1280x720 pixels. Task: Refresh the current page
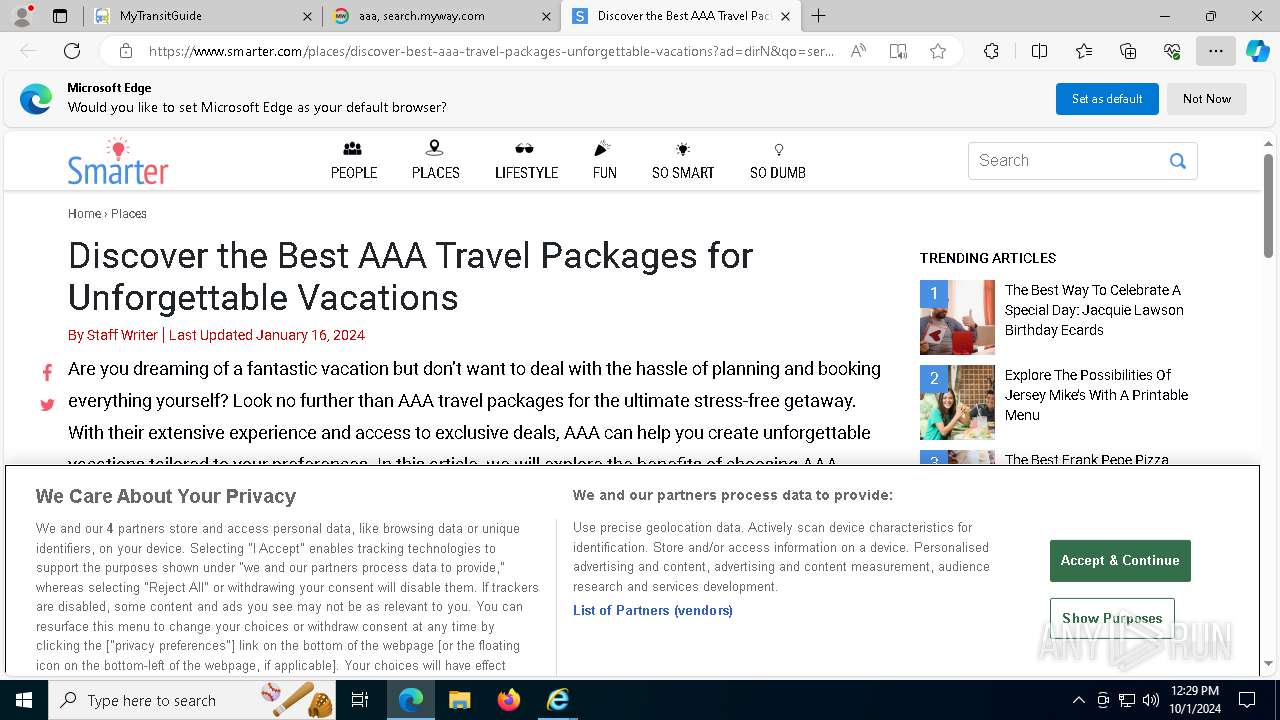click(72, 51)
